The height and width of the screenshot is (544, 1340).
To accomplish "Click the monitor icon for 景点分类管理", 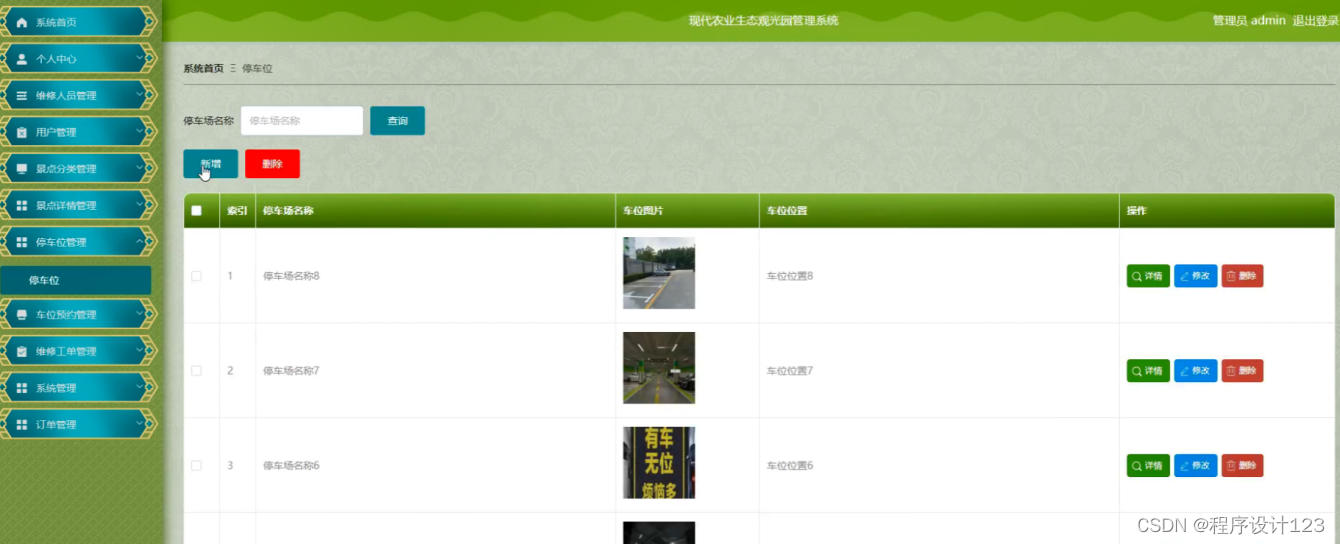I will click(22, 169).
